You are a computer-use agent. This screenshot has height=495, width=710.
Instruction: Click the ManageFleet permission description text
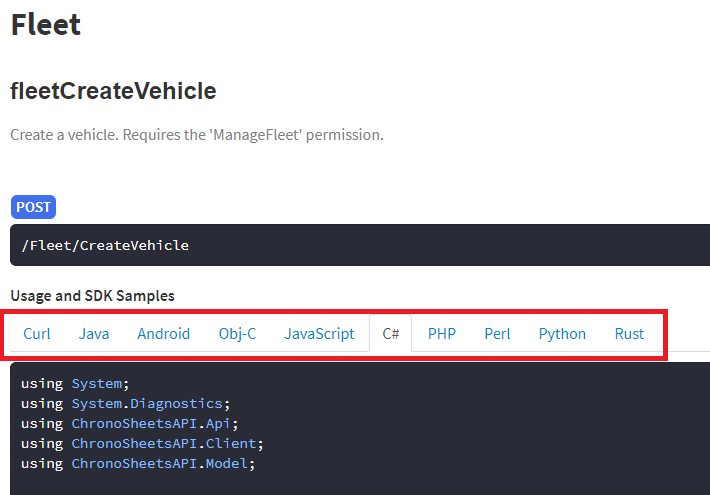197,135
